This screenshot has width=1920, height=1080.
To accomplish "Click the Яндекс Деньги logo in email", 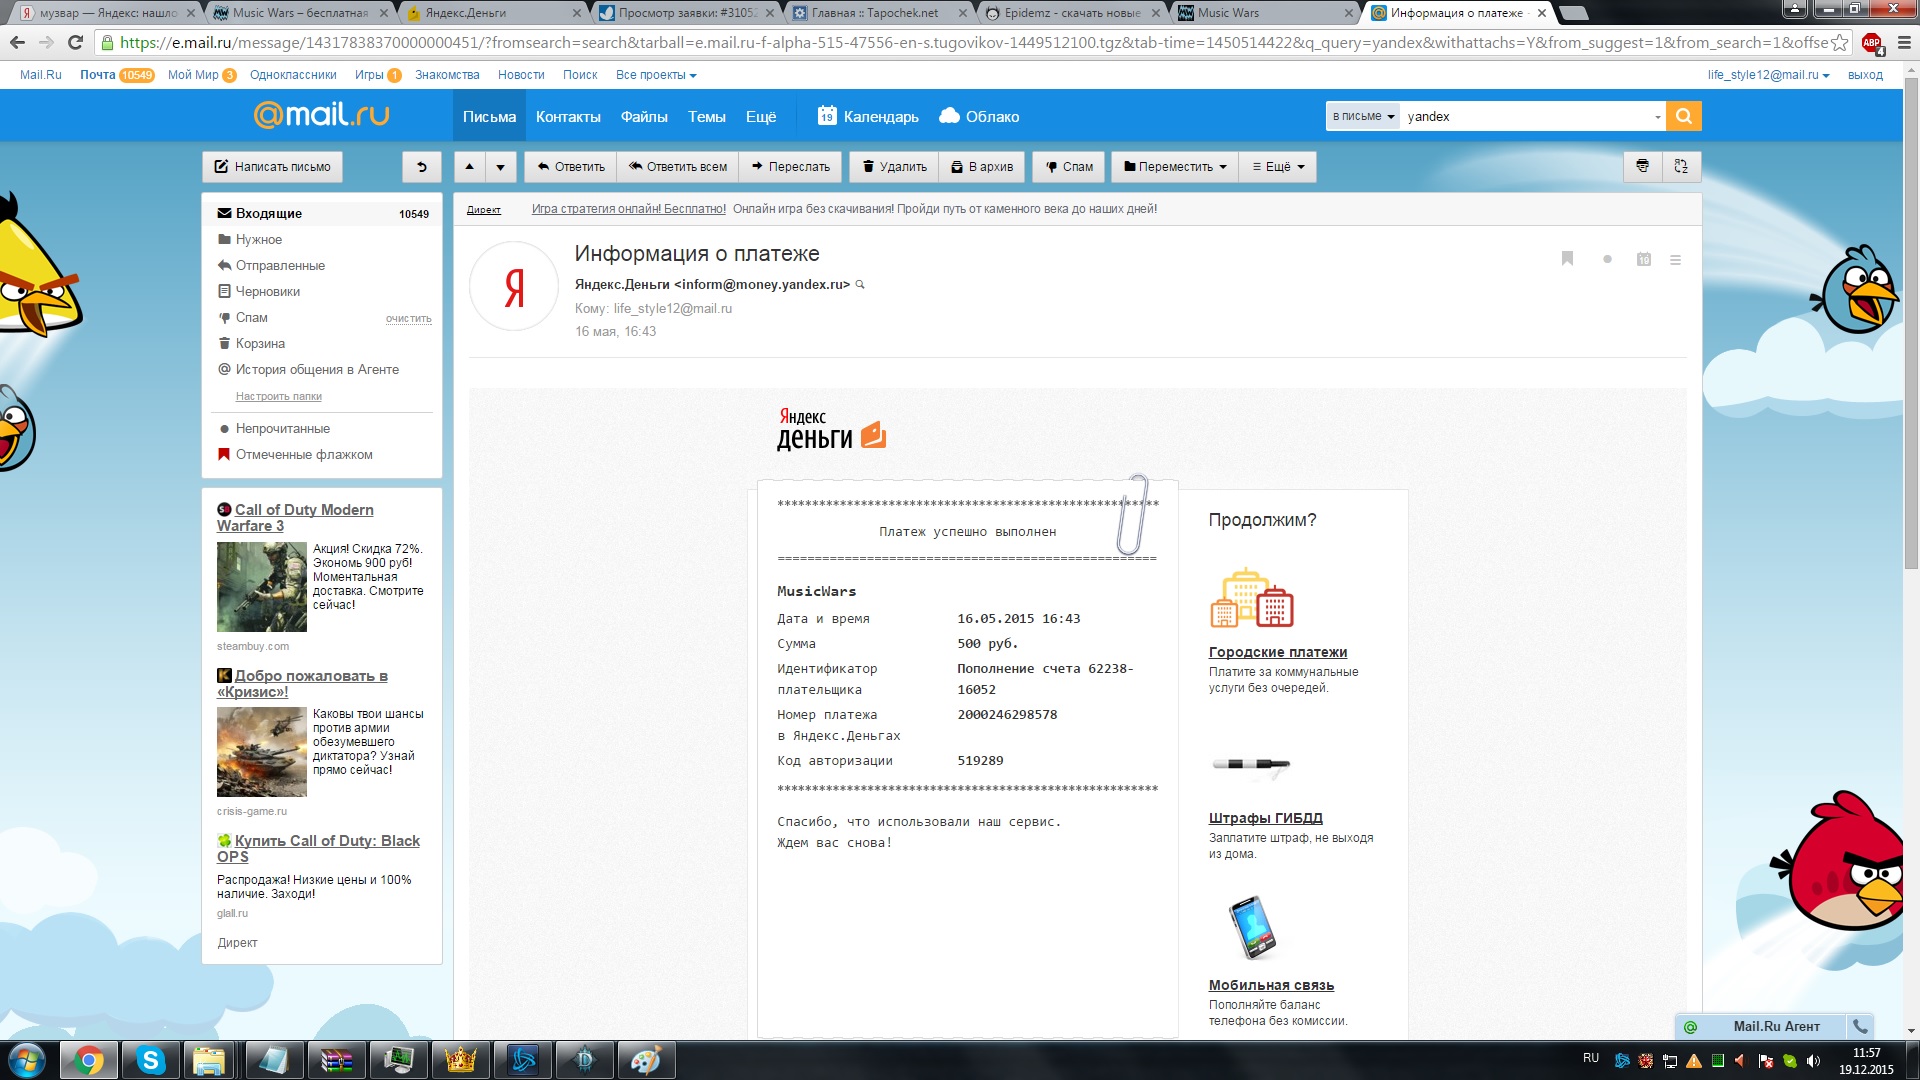I will [x=831, y=430].
